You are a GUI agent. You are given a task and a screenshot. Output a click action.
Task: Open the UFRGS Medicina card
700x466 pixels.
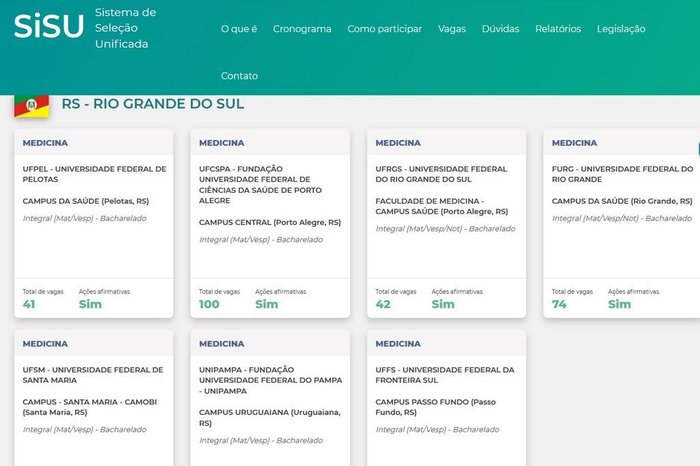point(446,223)
